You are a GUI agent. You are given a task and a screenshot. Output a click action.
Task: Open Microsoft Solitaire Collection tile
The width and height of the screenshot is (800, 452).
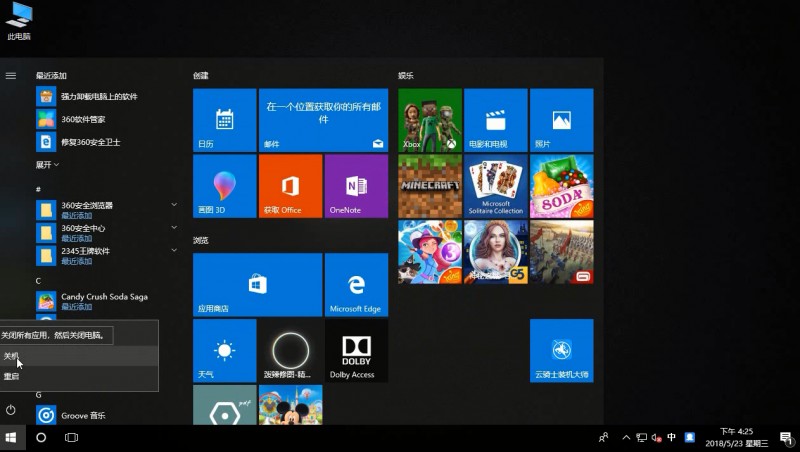coord(495,186)
